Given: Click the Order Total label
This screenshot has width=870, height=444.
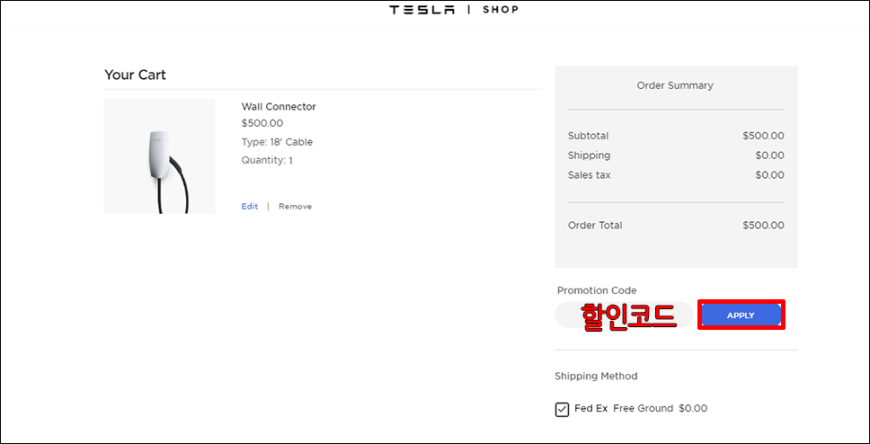Looking at the screenshot, I should point(595,225).
